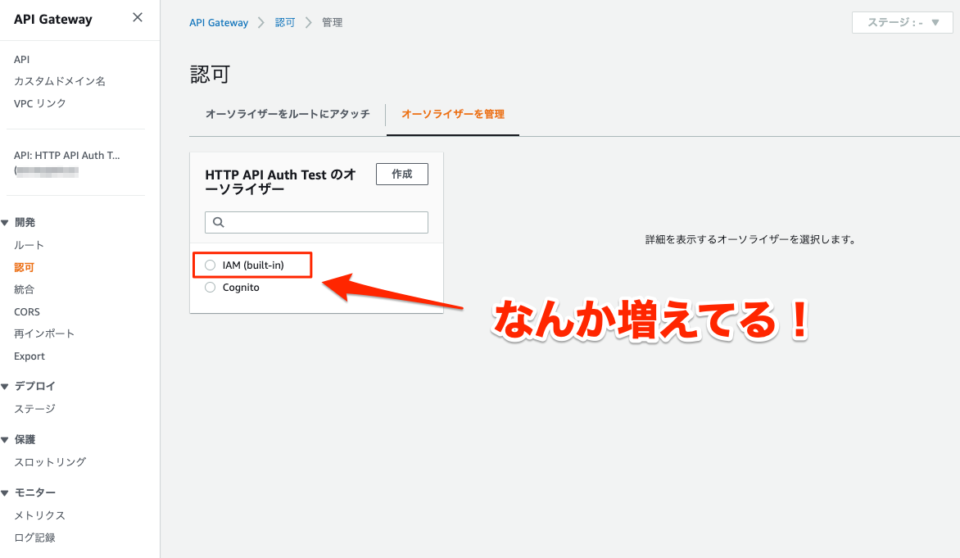The image size is (960, 558).
Task: Open VPC リンク in the sidebar
Action: tap(40, 104)
